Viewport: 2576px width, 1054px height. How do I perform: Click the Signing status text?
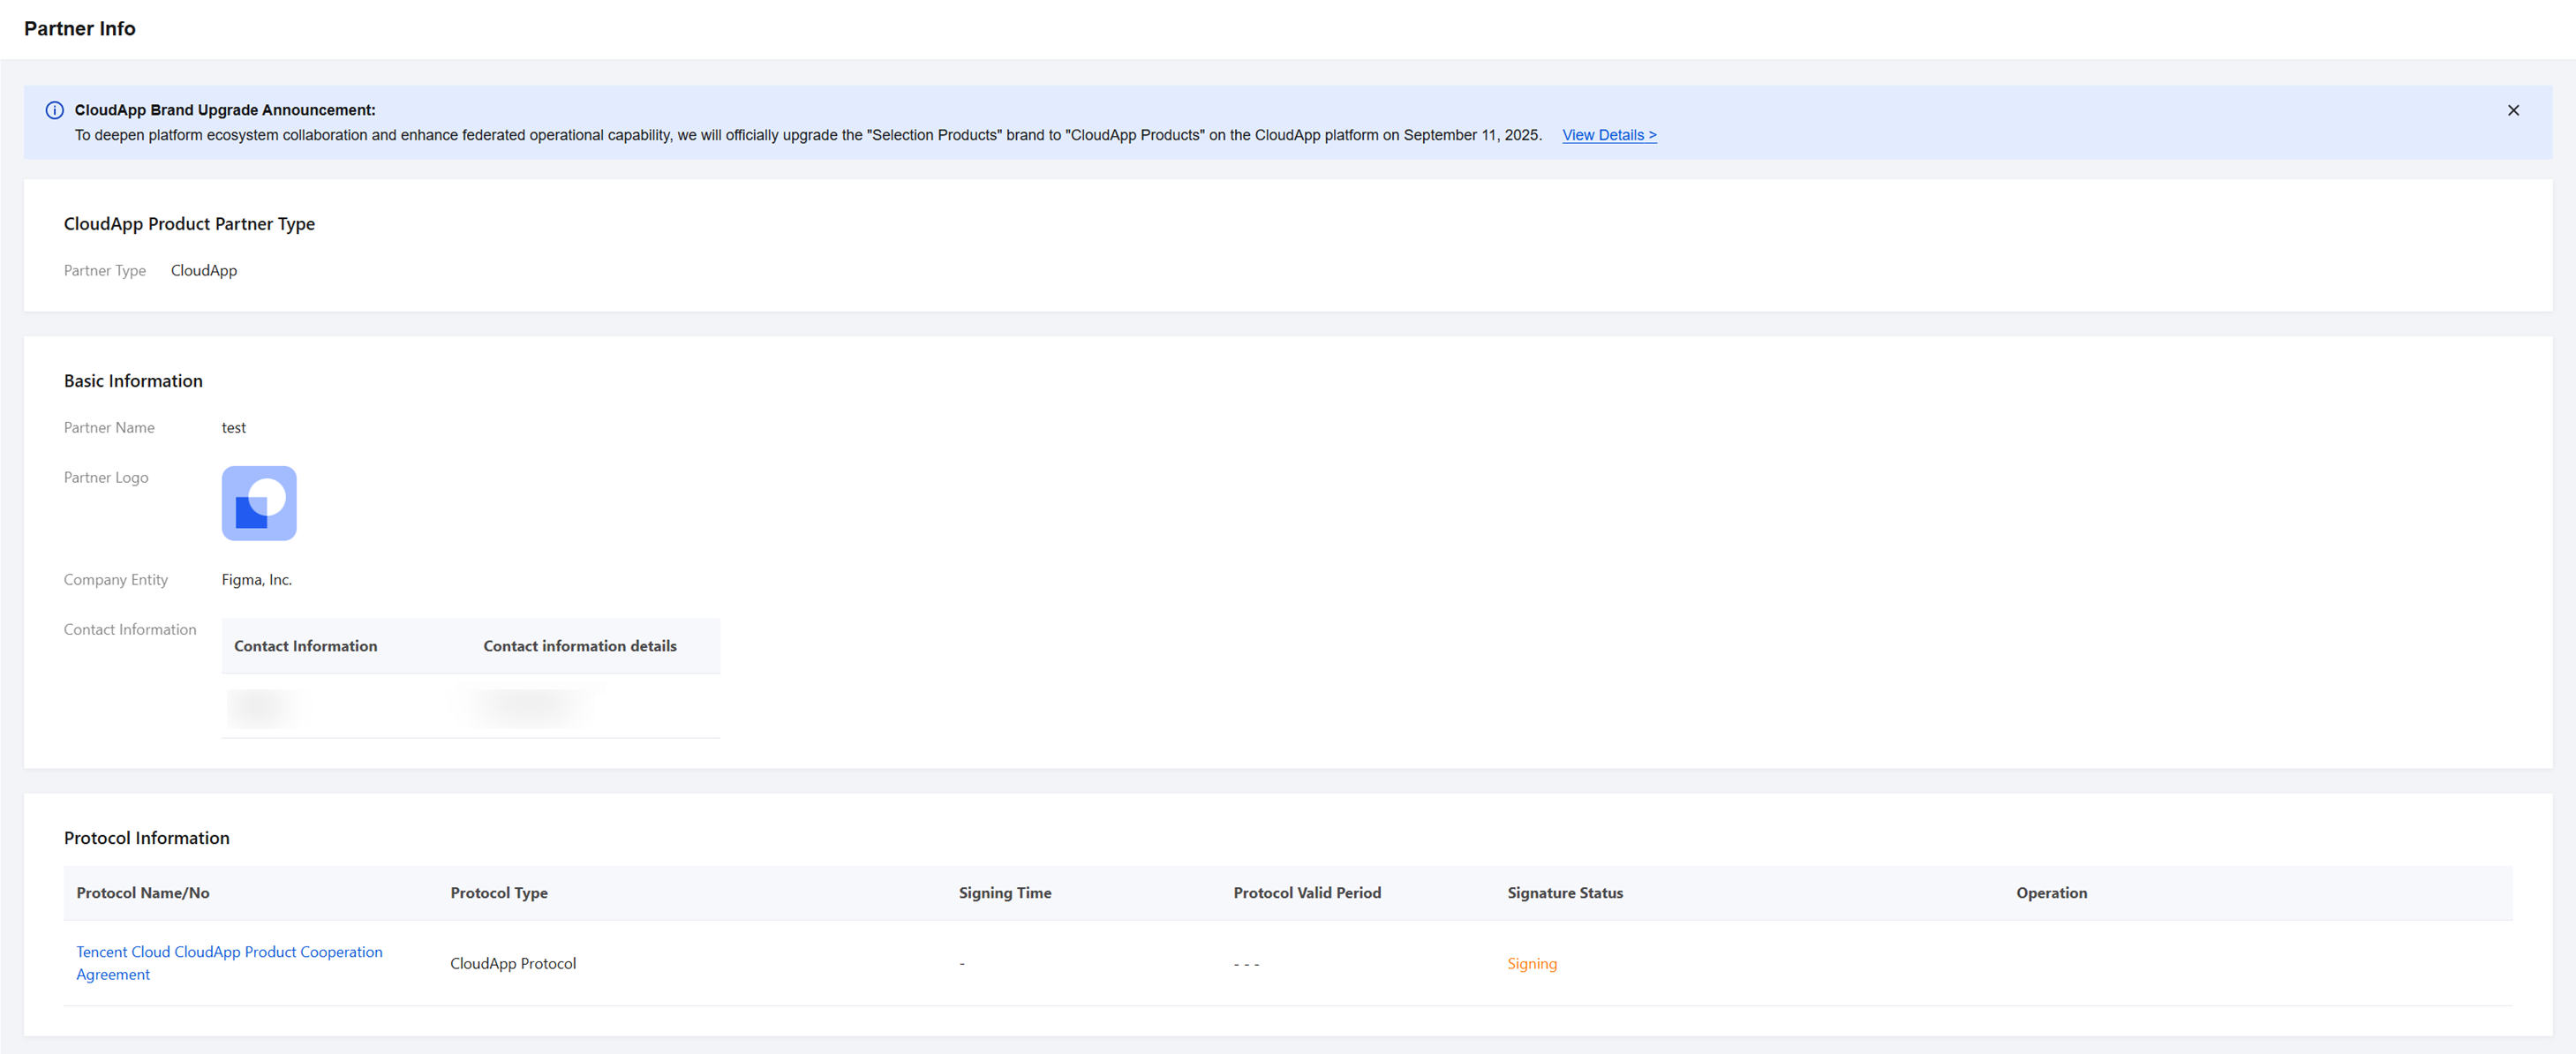coord(1531,963)
